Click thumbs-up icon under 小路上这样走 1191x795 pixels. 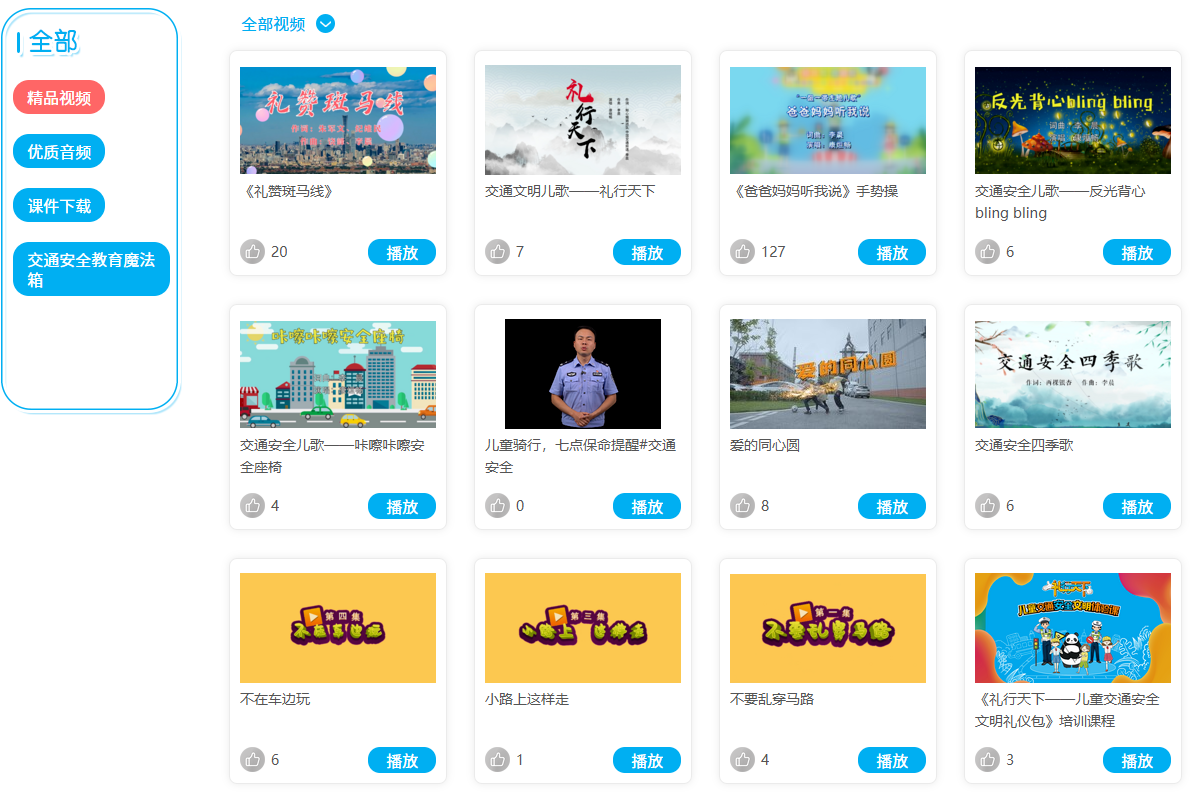click(x=498, y=759)
